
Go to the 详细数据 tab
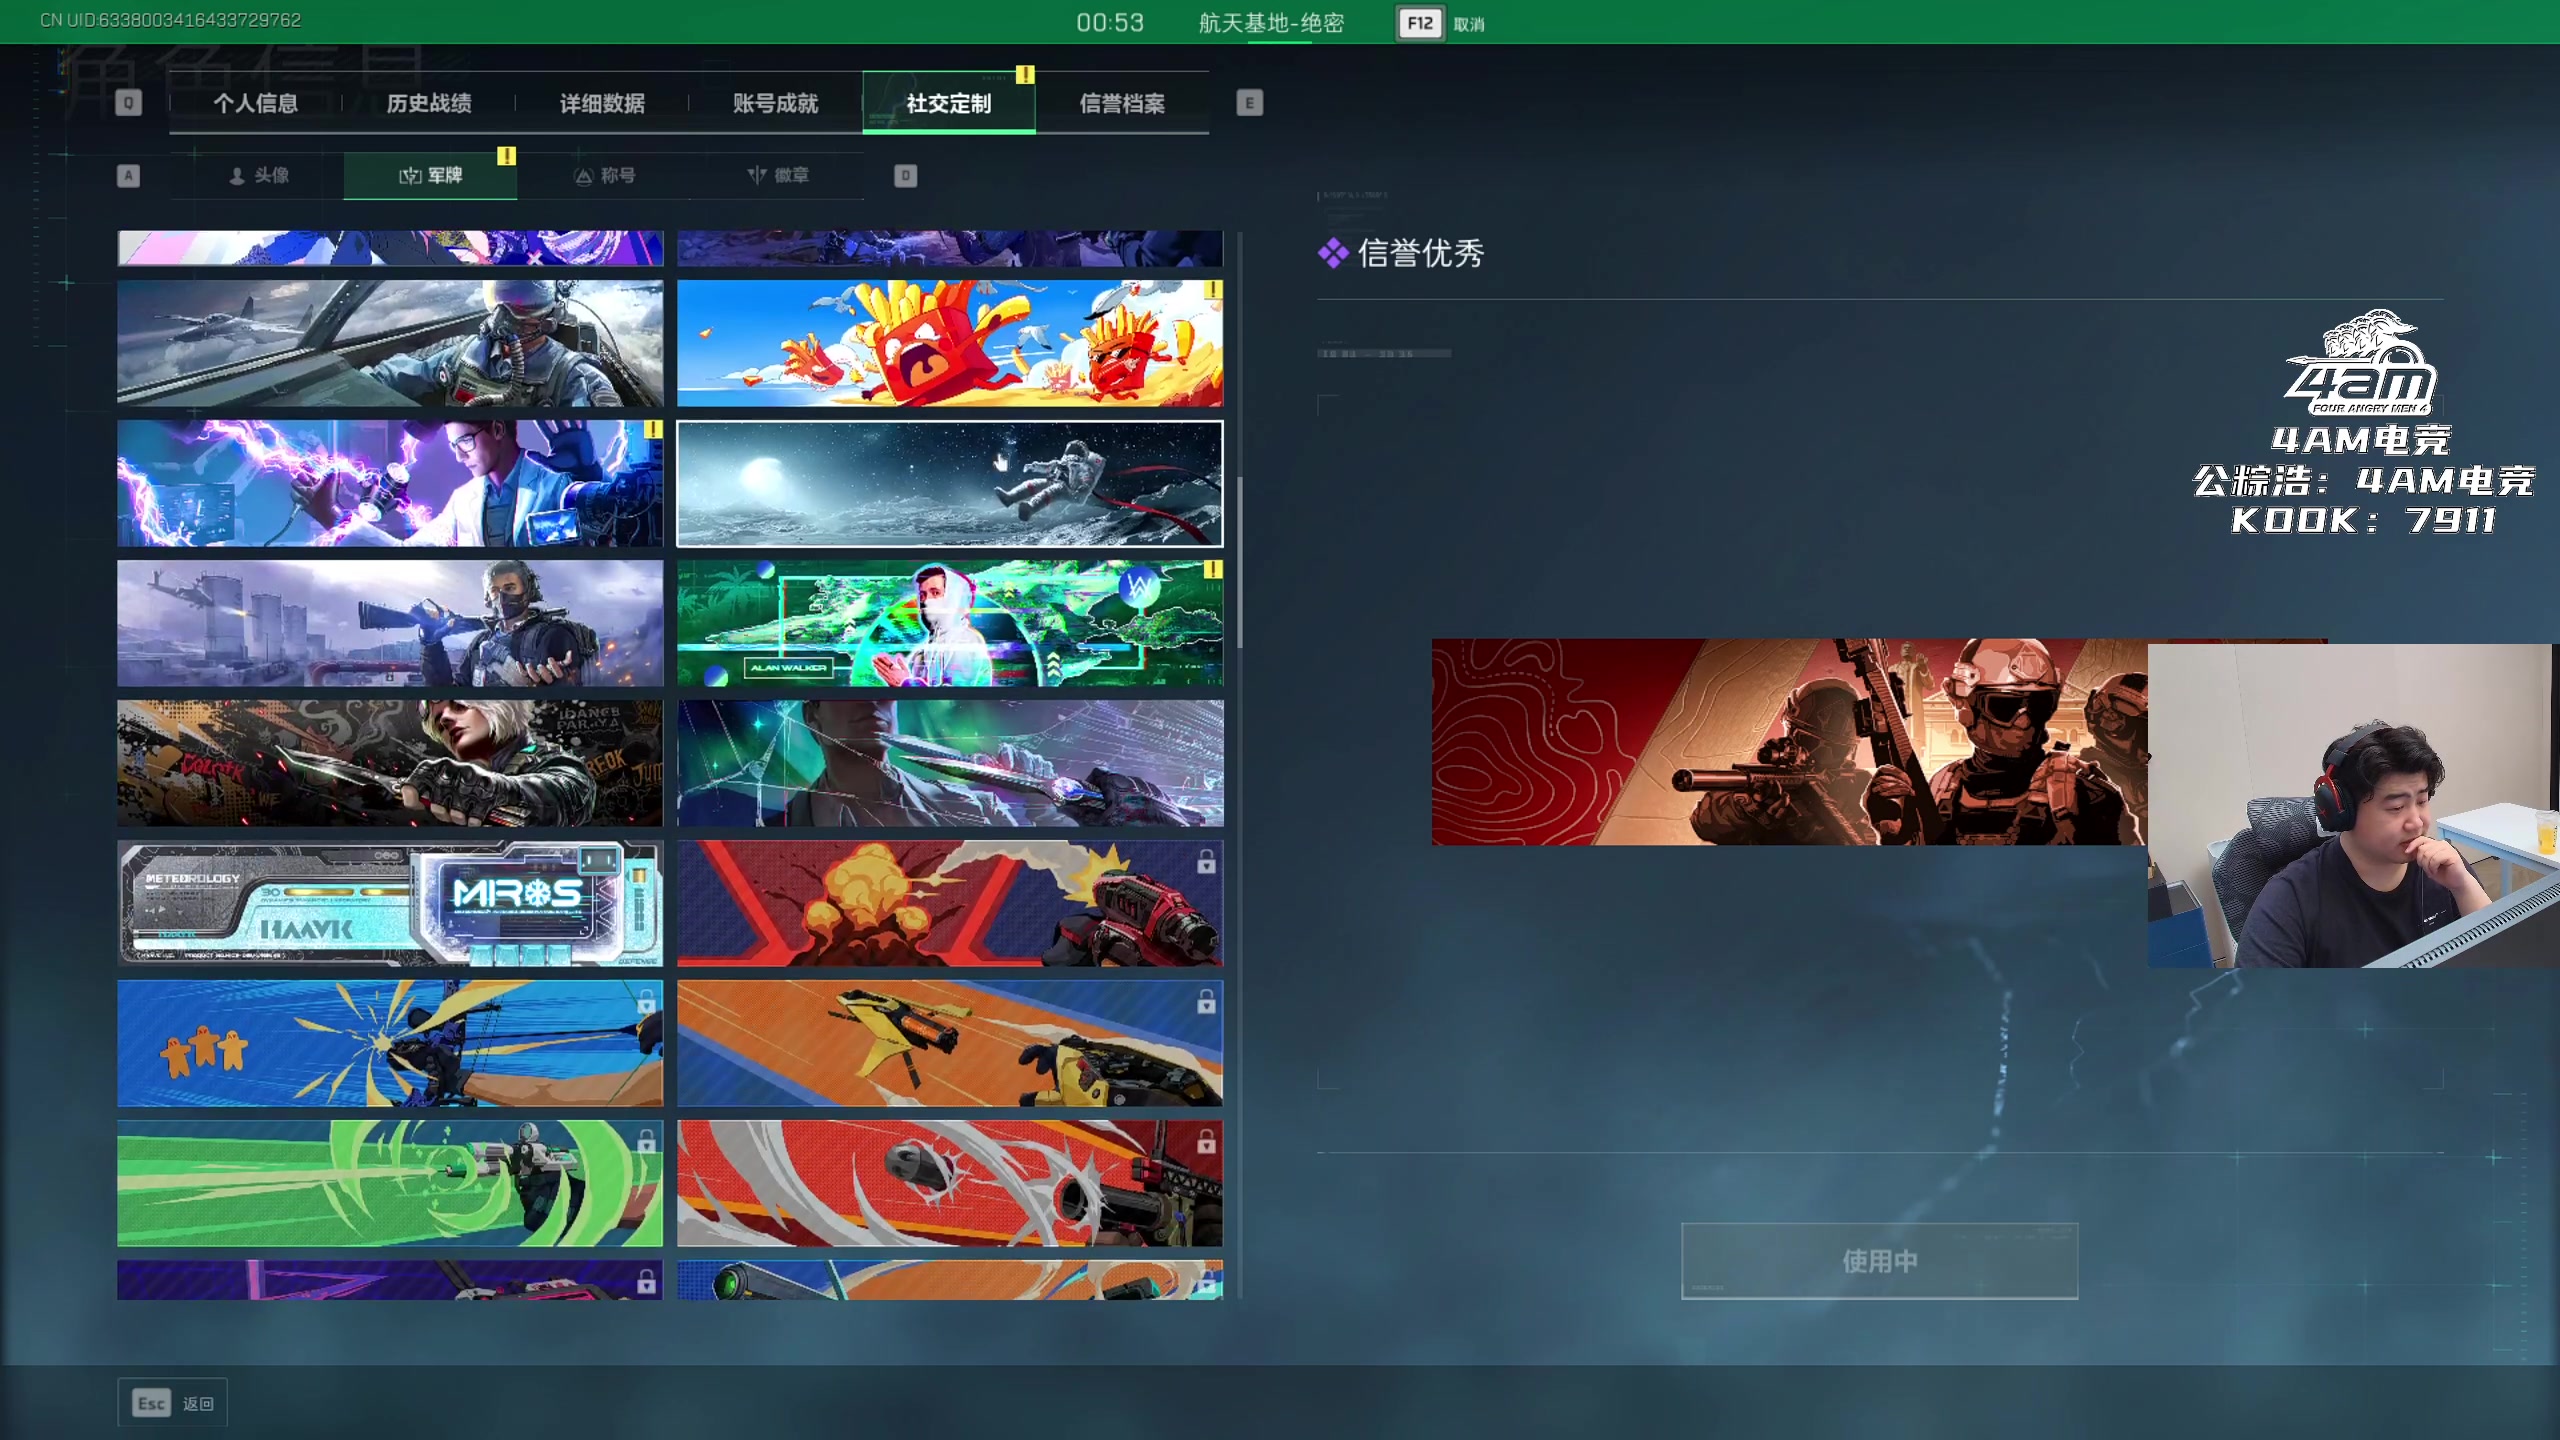[602, 103]
